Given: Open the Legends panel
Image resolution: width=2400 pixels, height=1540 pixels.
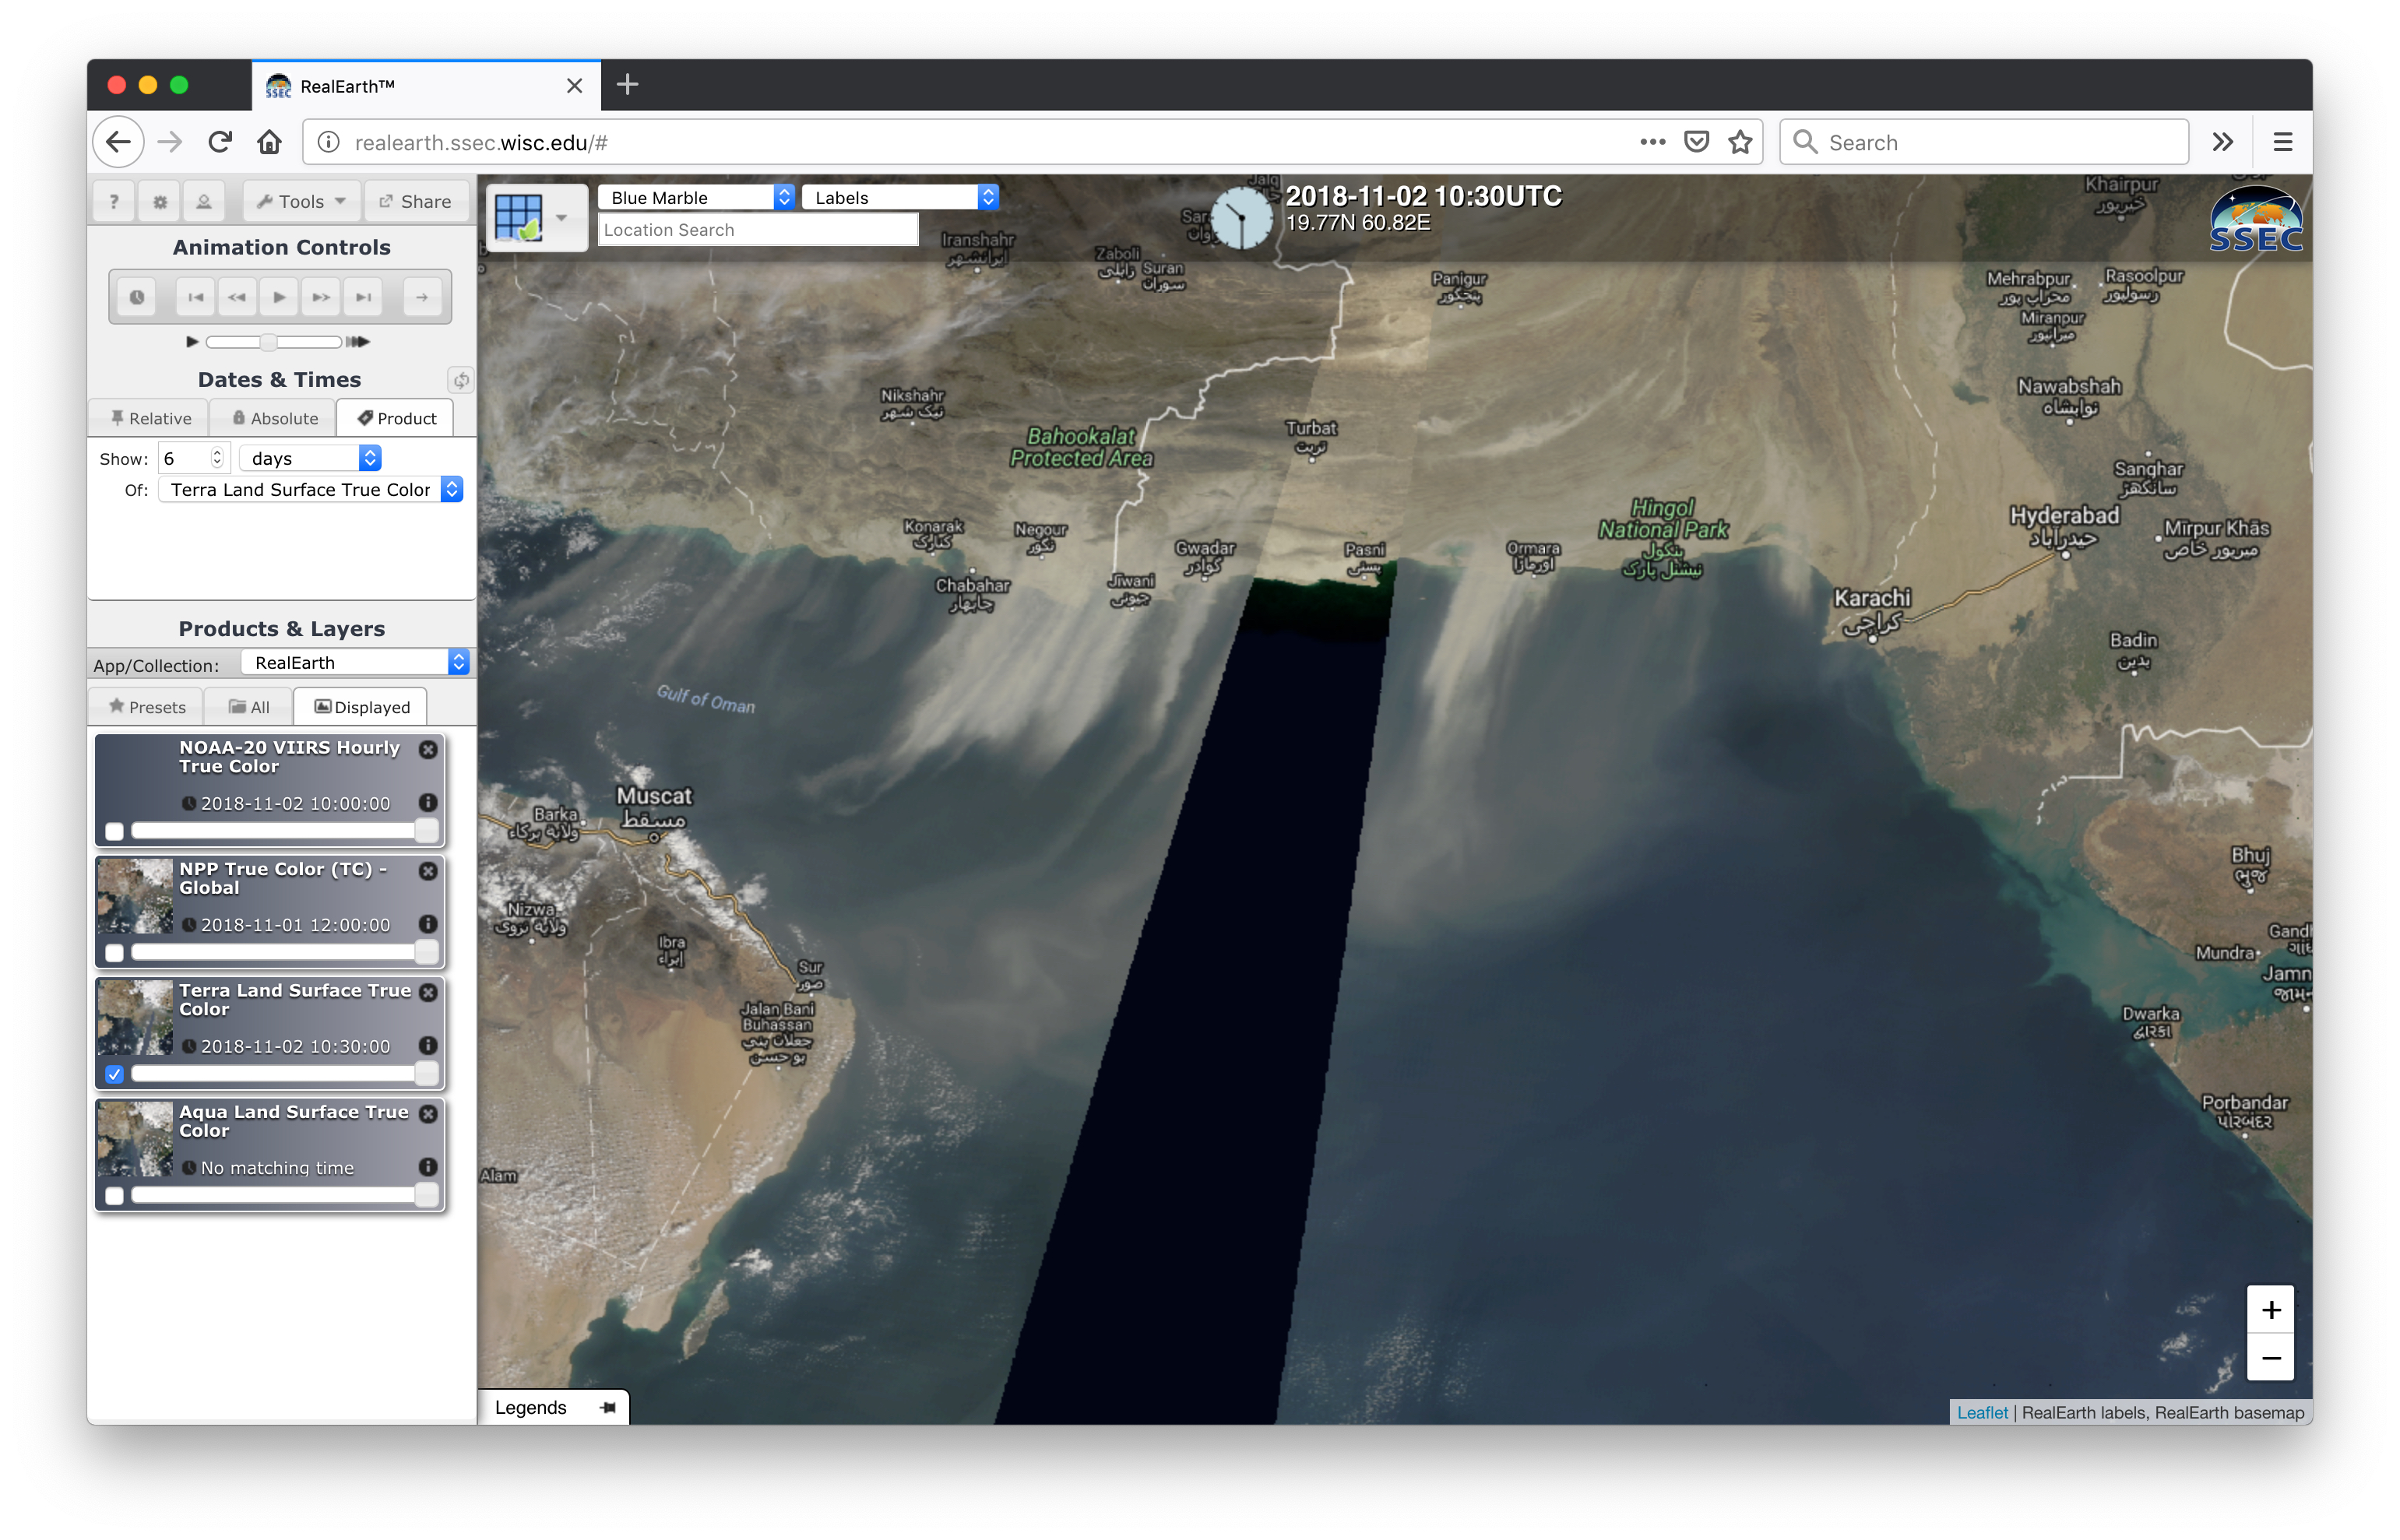Looking at the screenshot, I should point(531,1408).
